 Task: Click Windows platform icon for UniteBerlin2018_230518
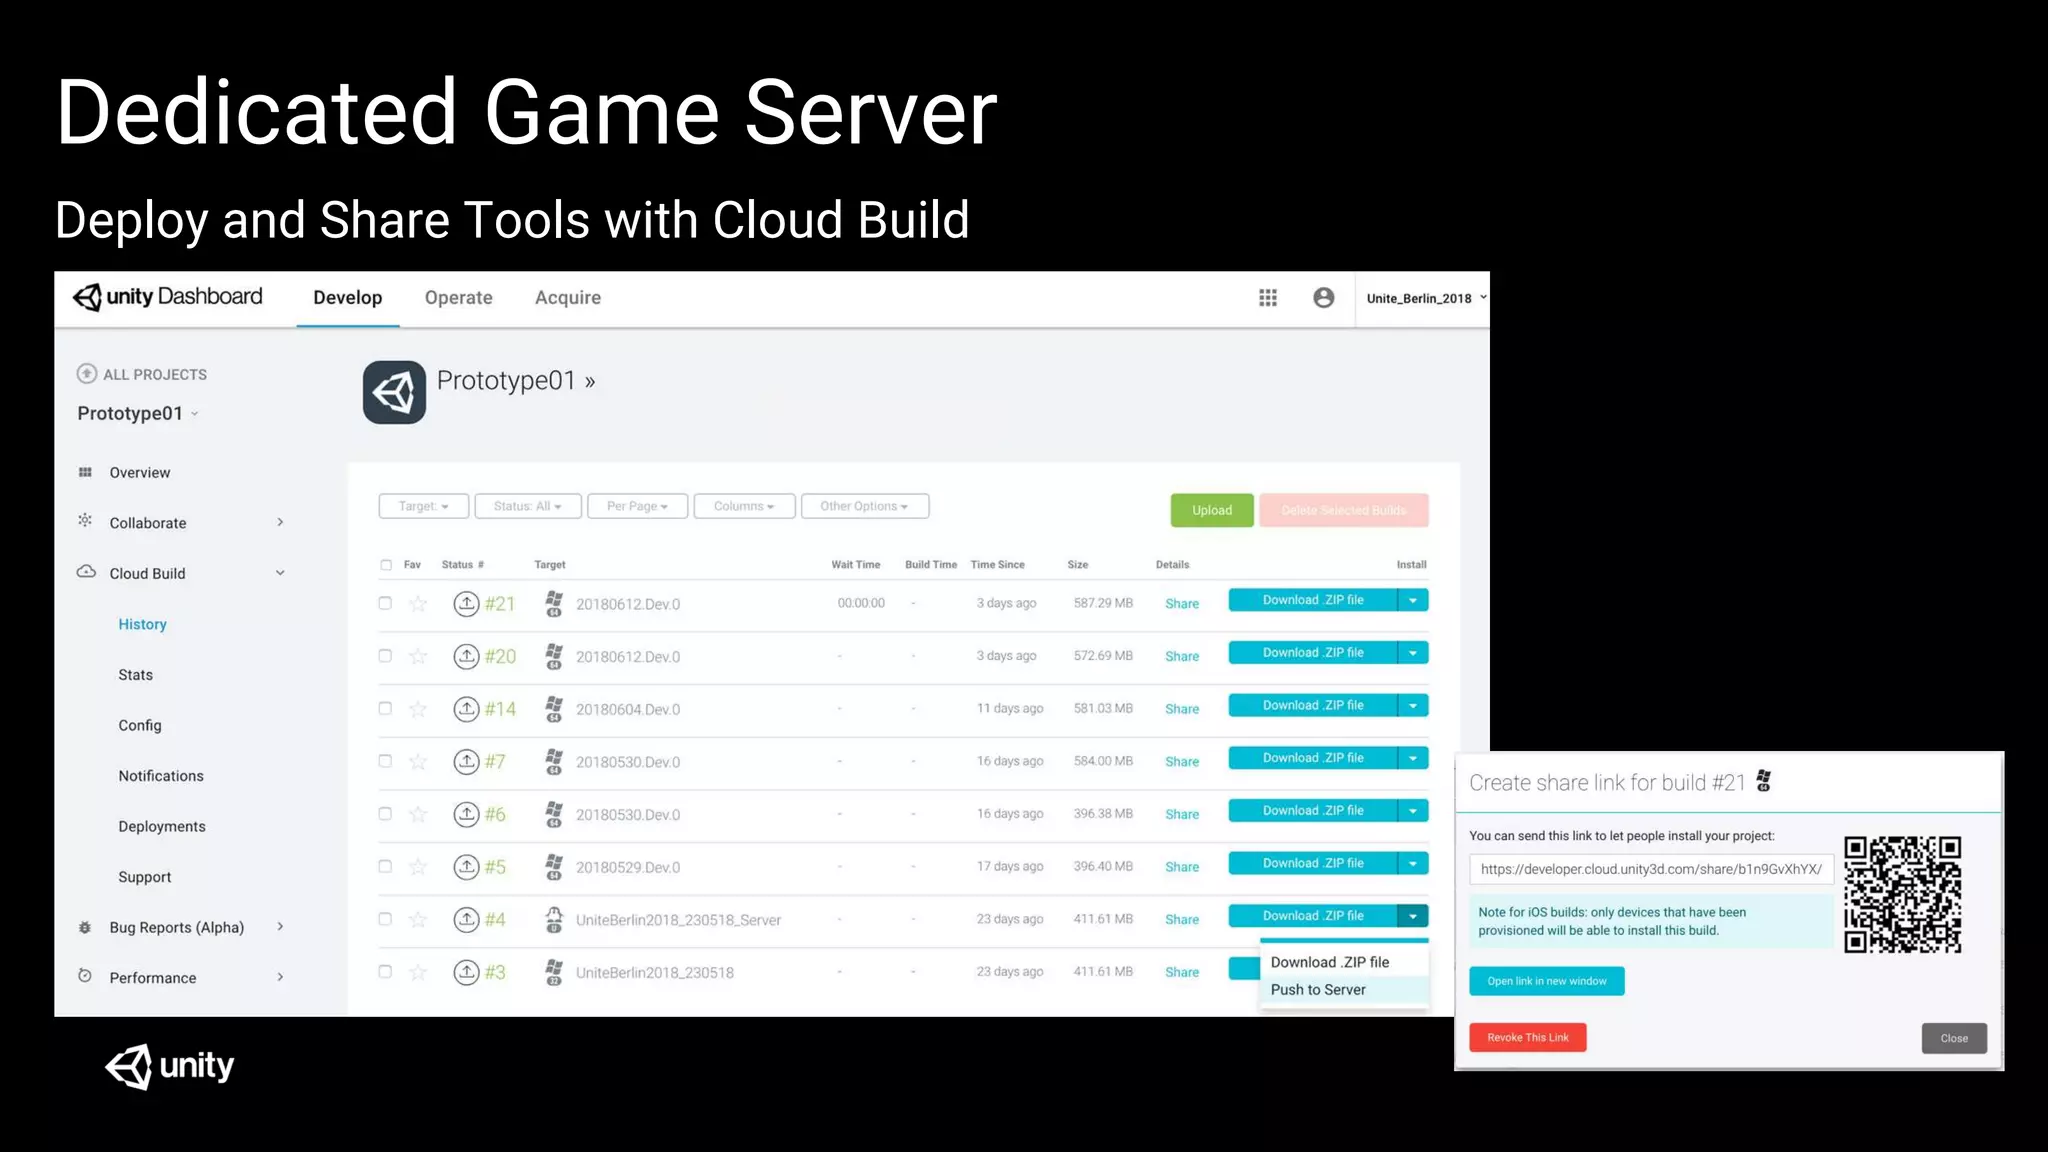pos(554,972)
